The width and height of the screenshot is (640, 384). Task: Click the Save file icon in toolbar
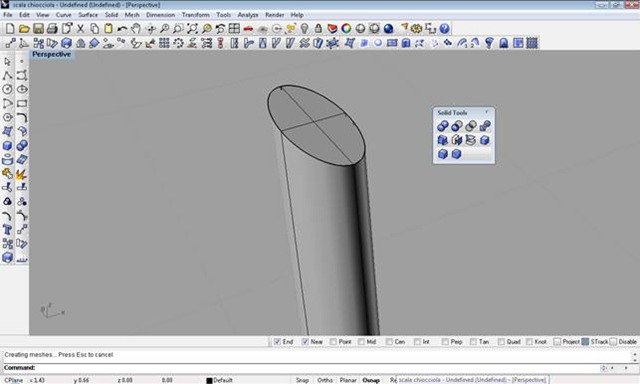[38, 29]
